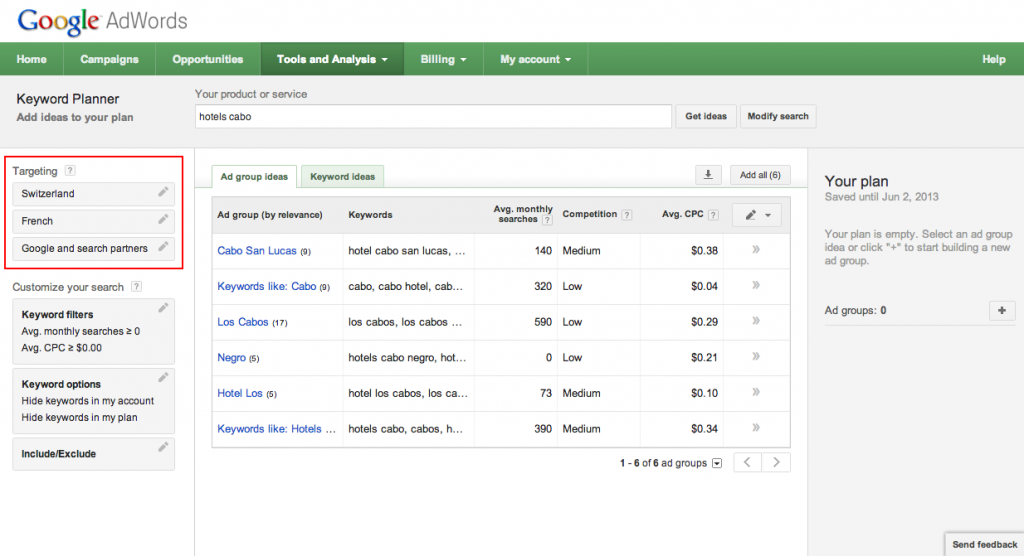The height and width of the screenshot is (556, 1024).
Task: Sort by the Competition column header
Action: click(589, 214)
